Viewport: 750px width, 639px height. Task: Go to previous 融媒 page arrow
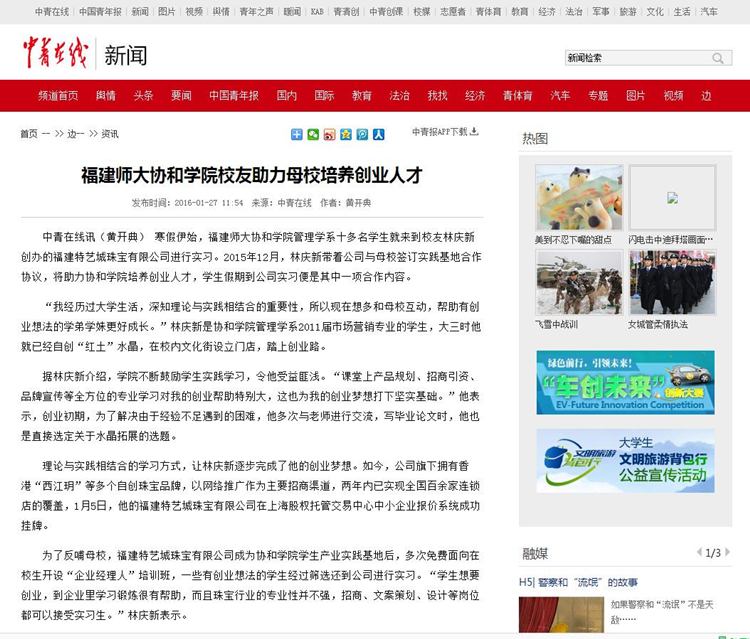pyautogui.click(x=699, y=552)
